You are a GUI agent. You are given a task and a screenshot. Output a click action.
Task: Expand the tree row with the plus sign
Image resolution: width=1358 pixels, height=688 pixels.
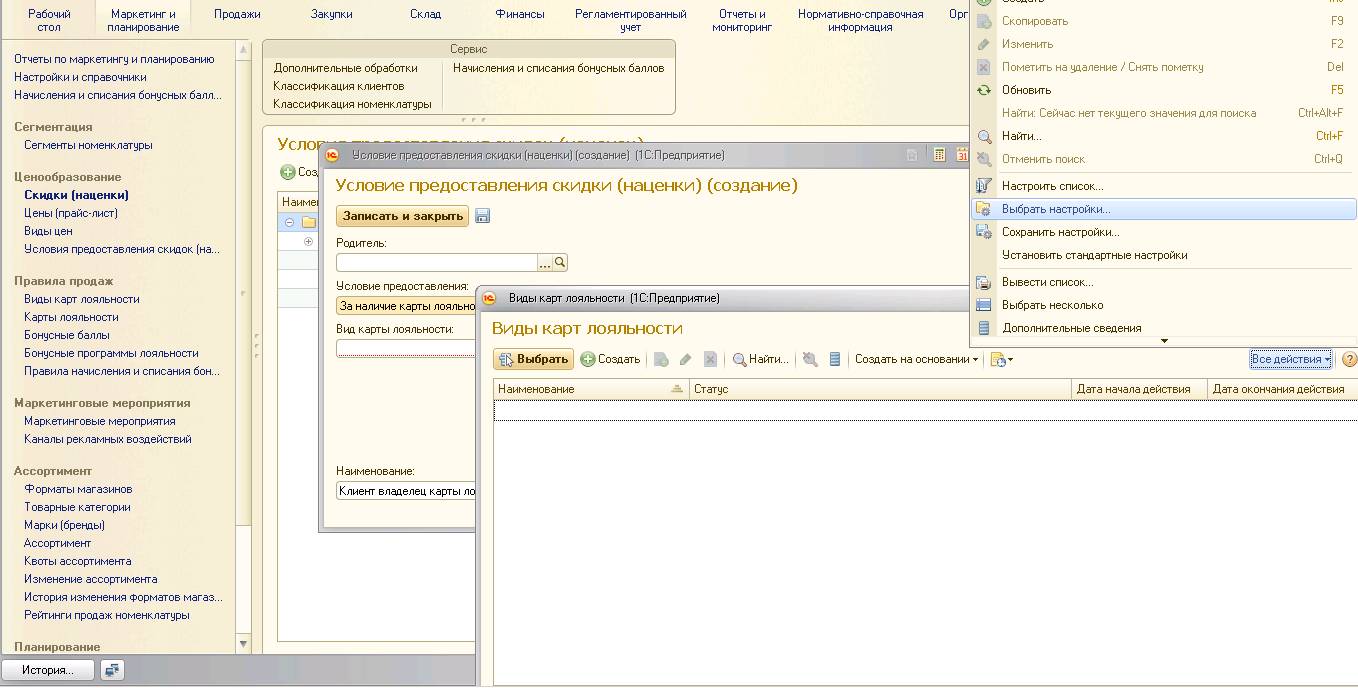tap(308, 241)
